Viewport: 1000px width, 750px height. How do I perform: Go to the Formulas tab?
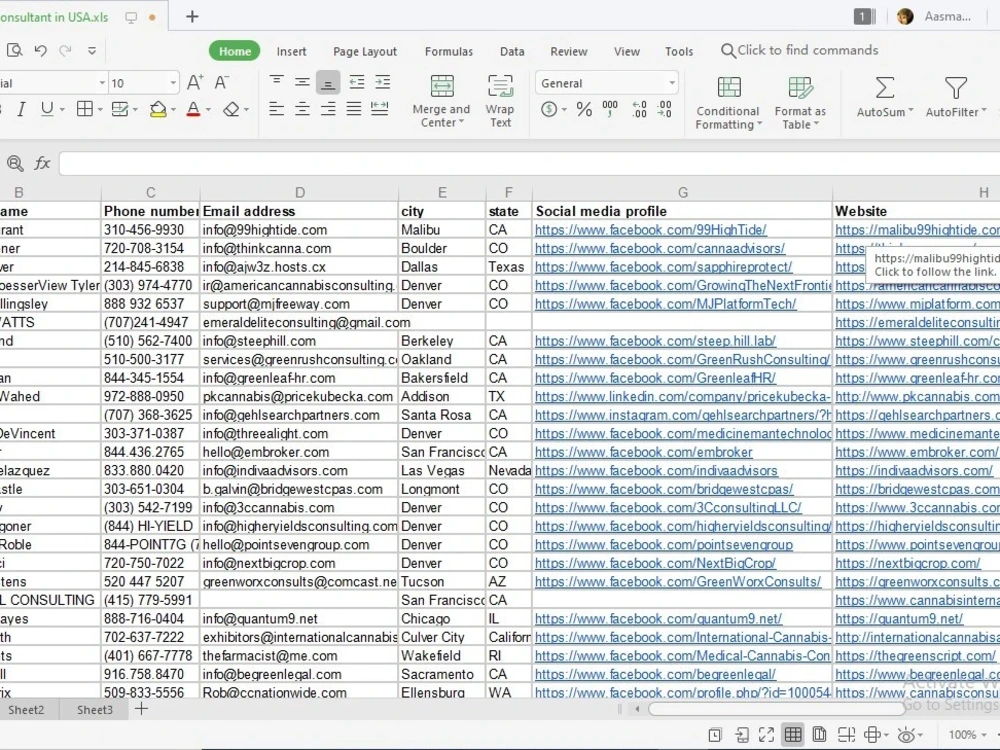coord(449,52)
